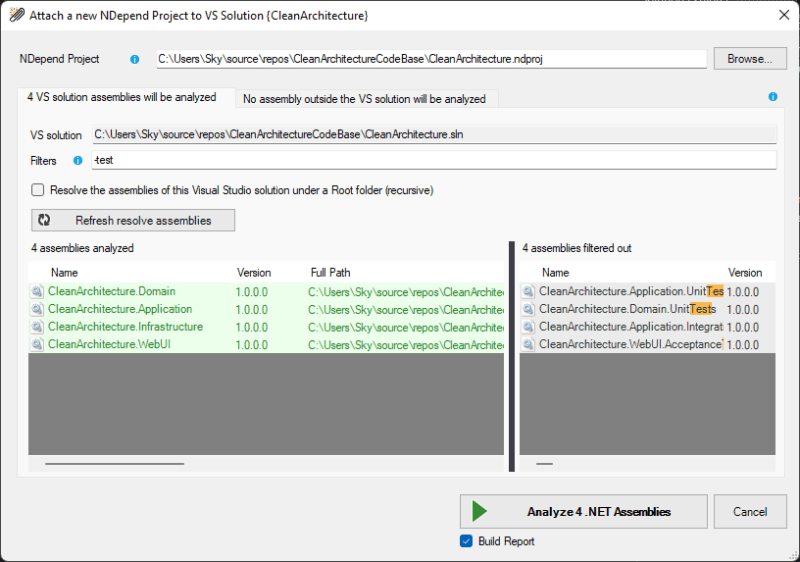Viewport: 800px width, 562px height.
Task: Select CleanArchitecture.Application.Integration filtered assembly
Action: (631, 327)
